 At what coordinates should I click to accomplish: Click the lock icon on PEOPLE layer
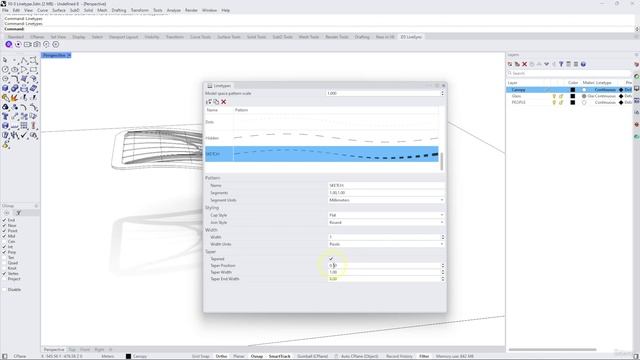tap(561, 102)
